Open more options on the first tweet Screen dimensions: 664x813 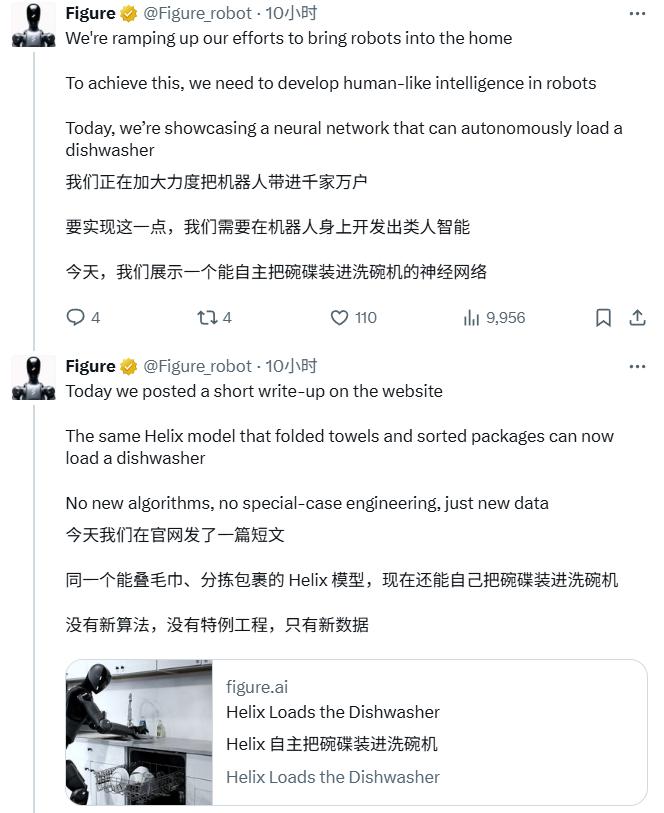[637, 13]
